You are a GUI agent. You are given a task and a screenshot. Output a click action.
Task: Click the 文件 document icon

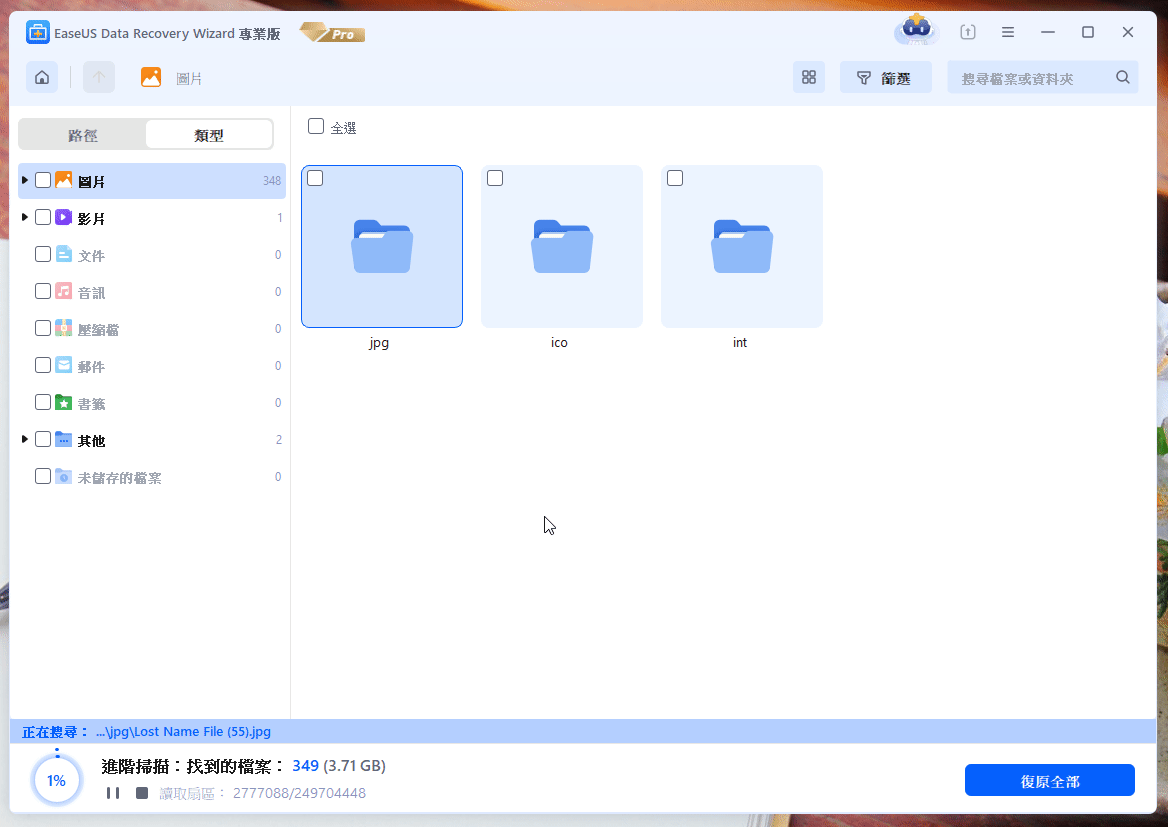pyautogui.click(x=63, y=255)
